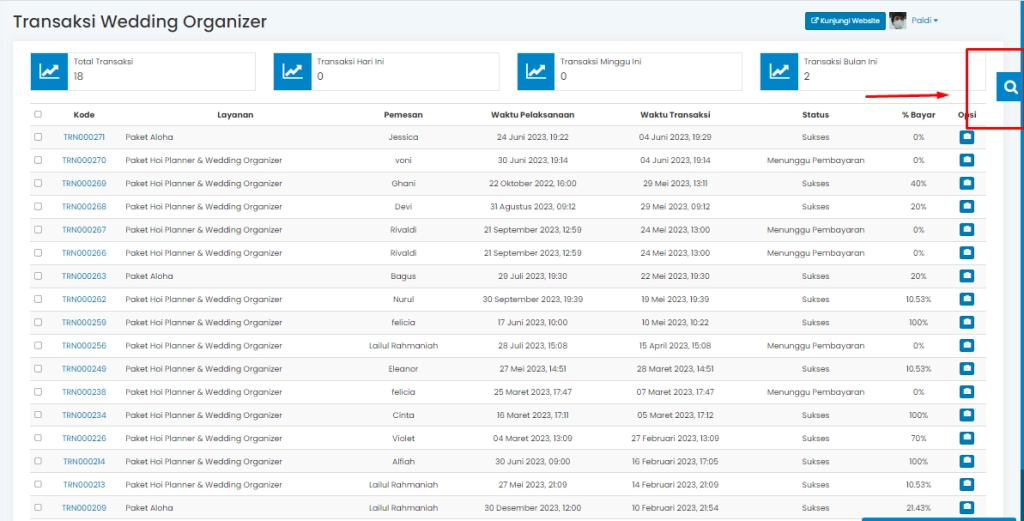
Task: Click the Status column header
Action: 815,114
